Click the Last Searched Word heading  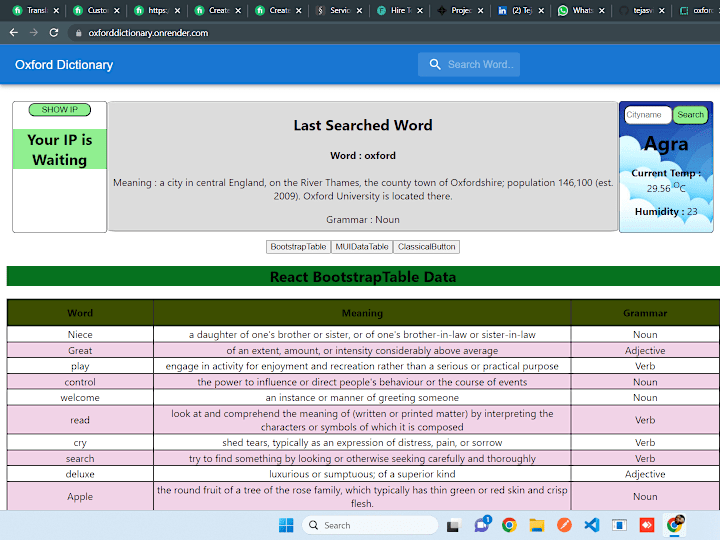tap(363, 125)
